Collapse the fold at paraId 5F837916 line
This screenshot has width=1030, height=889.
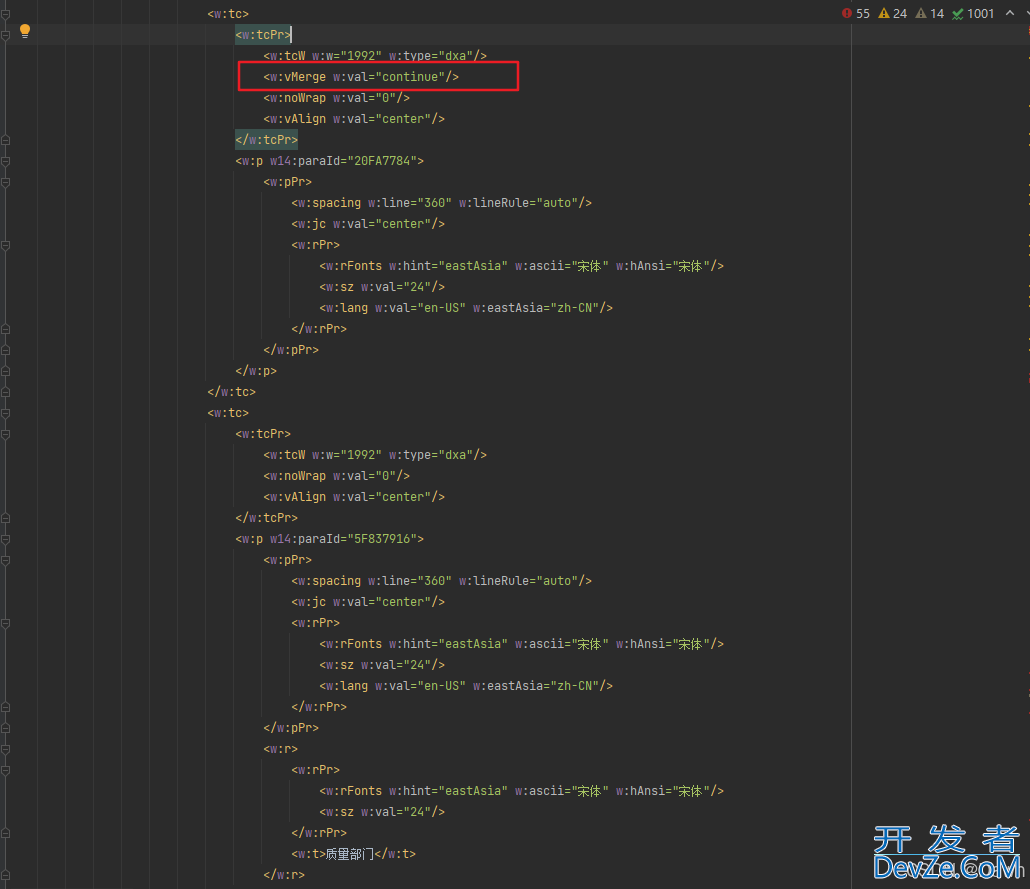tap(5, 539)
